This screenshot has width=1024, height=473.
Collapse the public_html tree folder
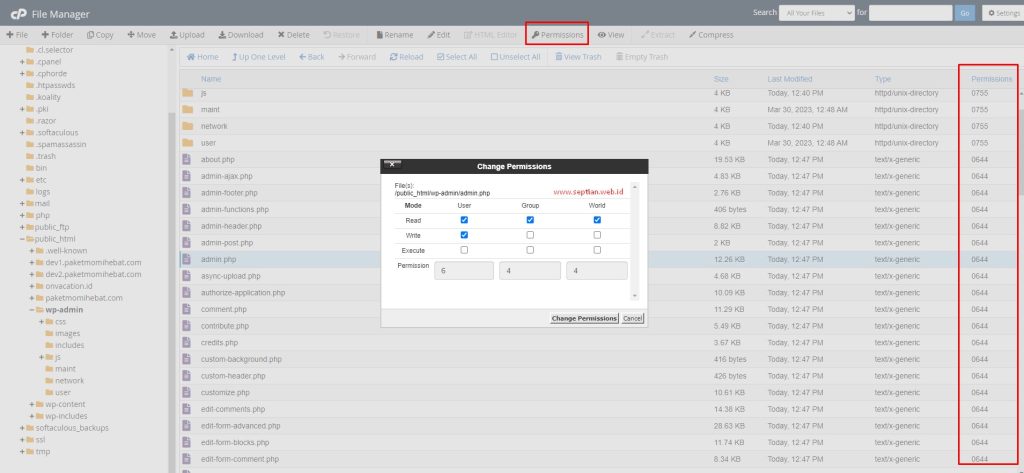22,239
